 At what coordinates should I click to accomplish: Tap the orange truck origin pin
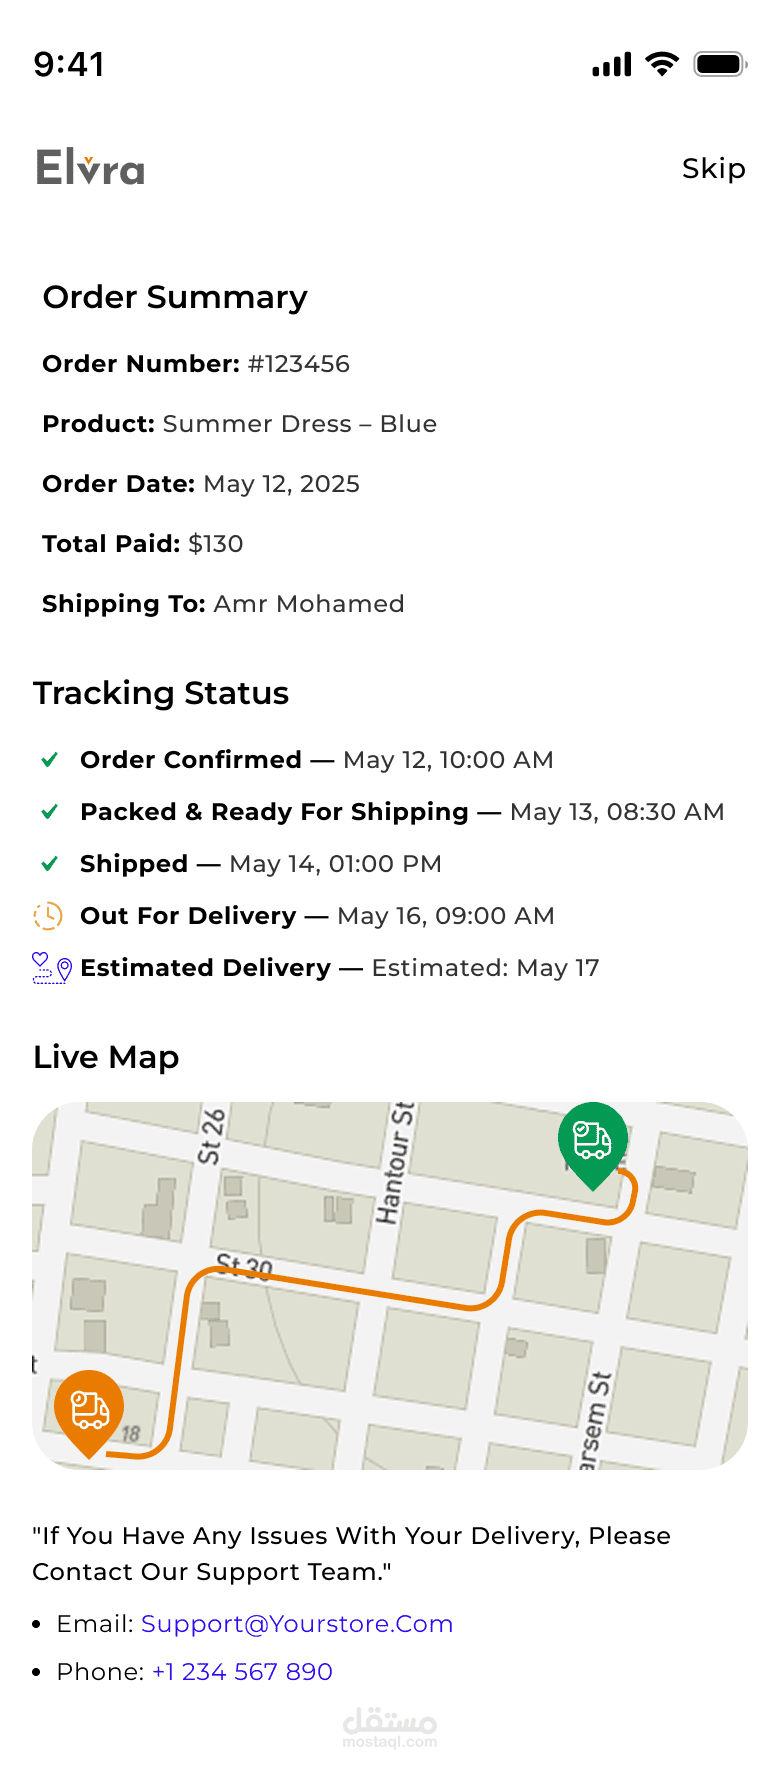pos(89,1408)
